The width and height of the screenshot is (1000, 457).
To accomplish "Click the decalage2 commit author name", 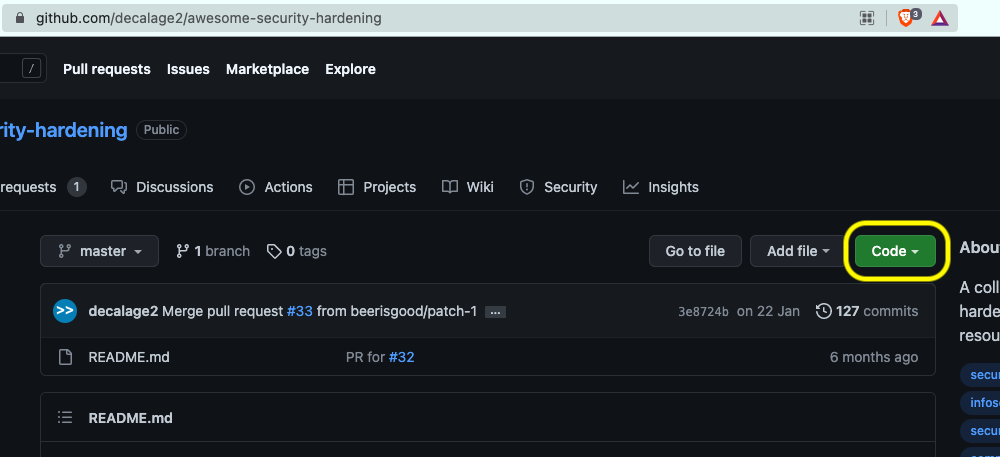I will (x=123, y=312).
